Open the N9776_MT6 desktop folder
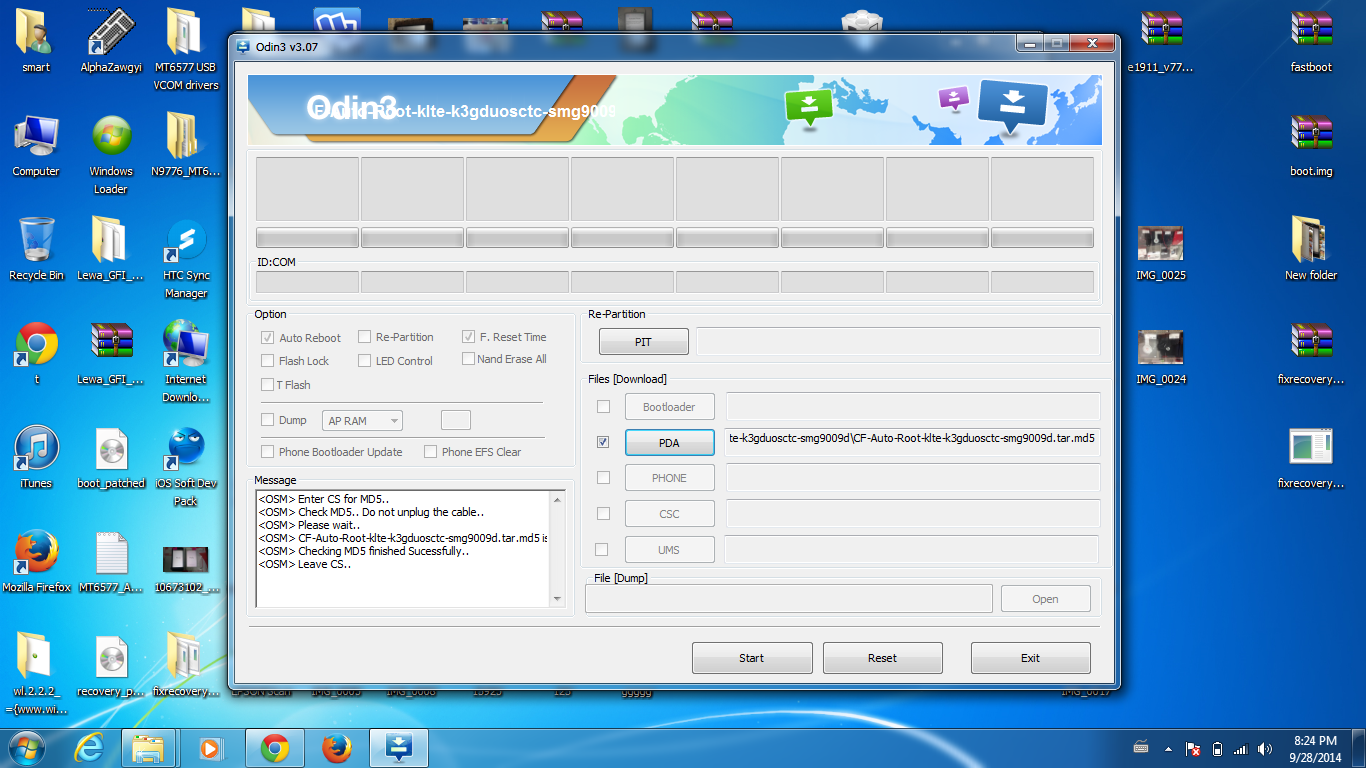The width and height of the screenshot is (1366, 768). click(185, 145)
